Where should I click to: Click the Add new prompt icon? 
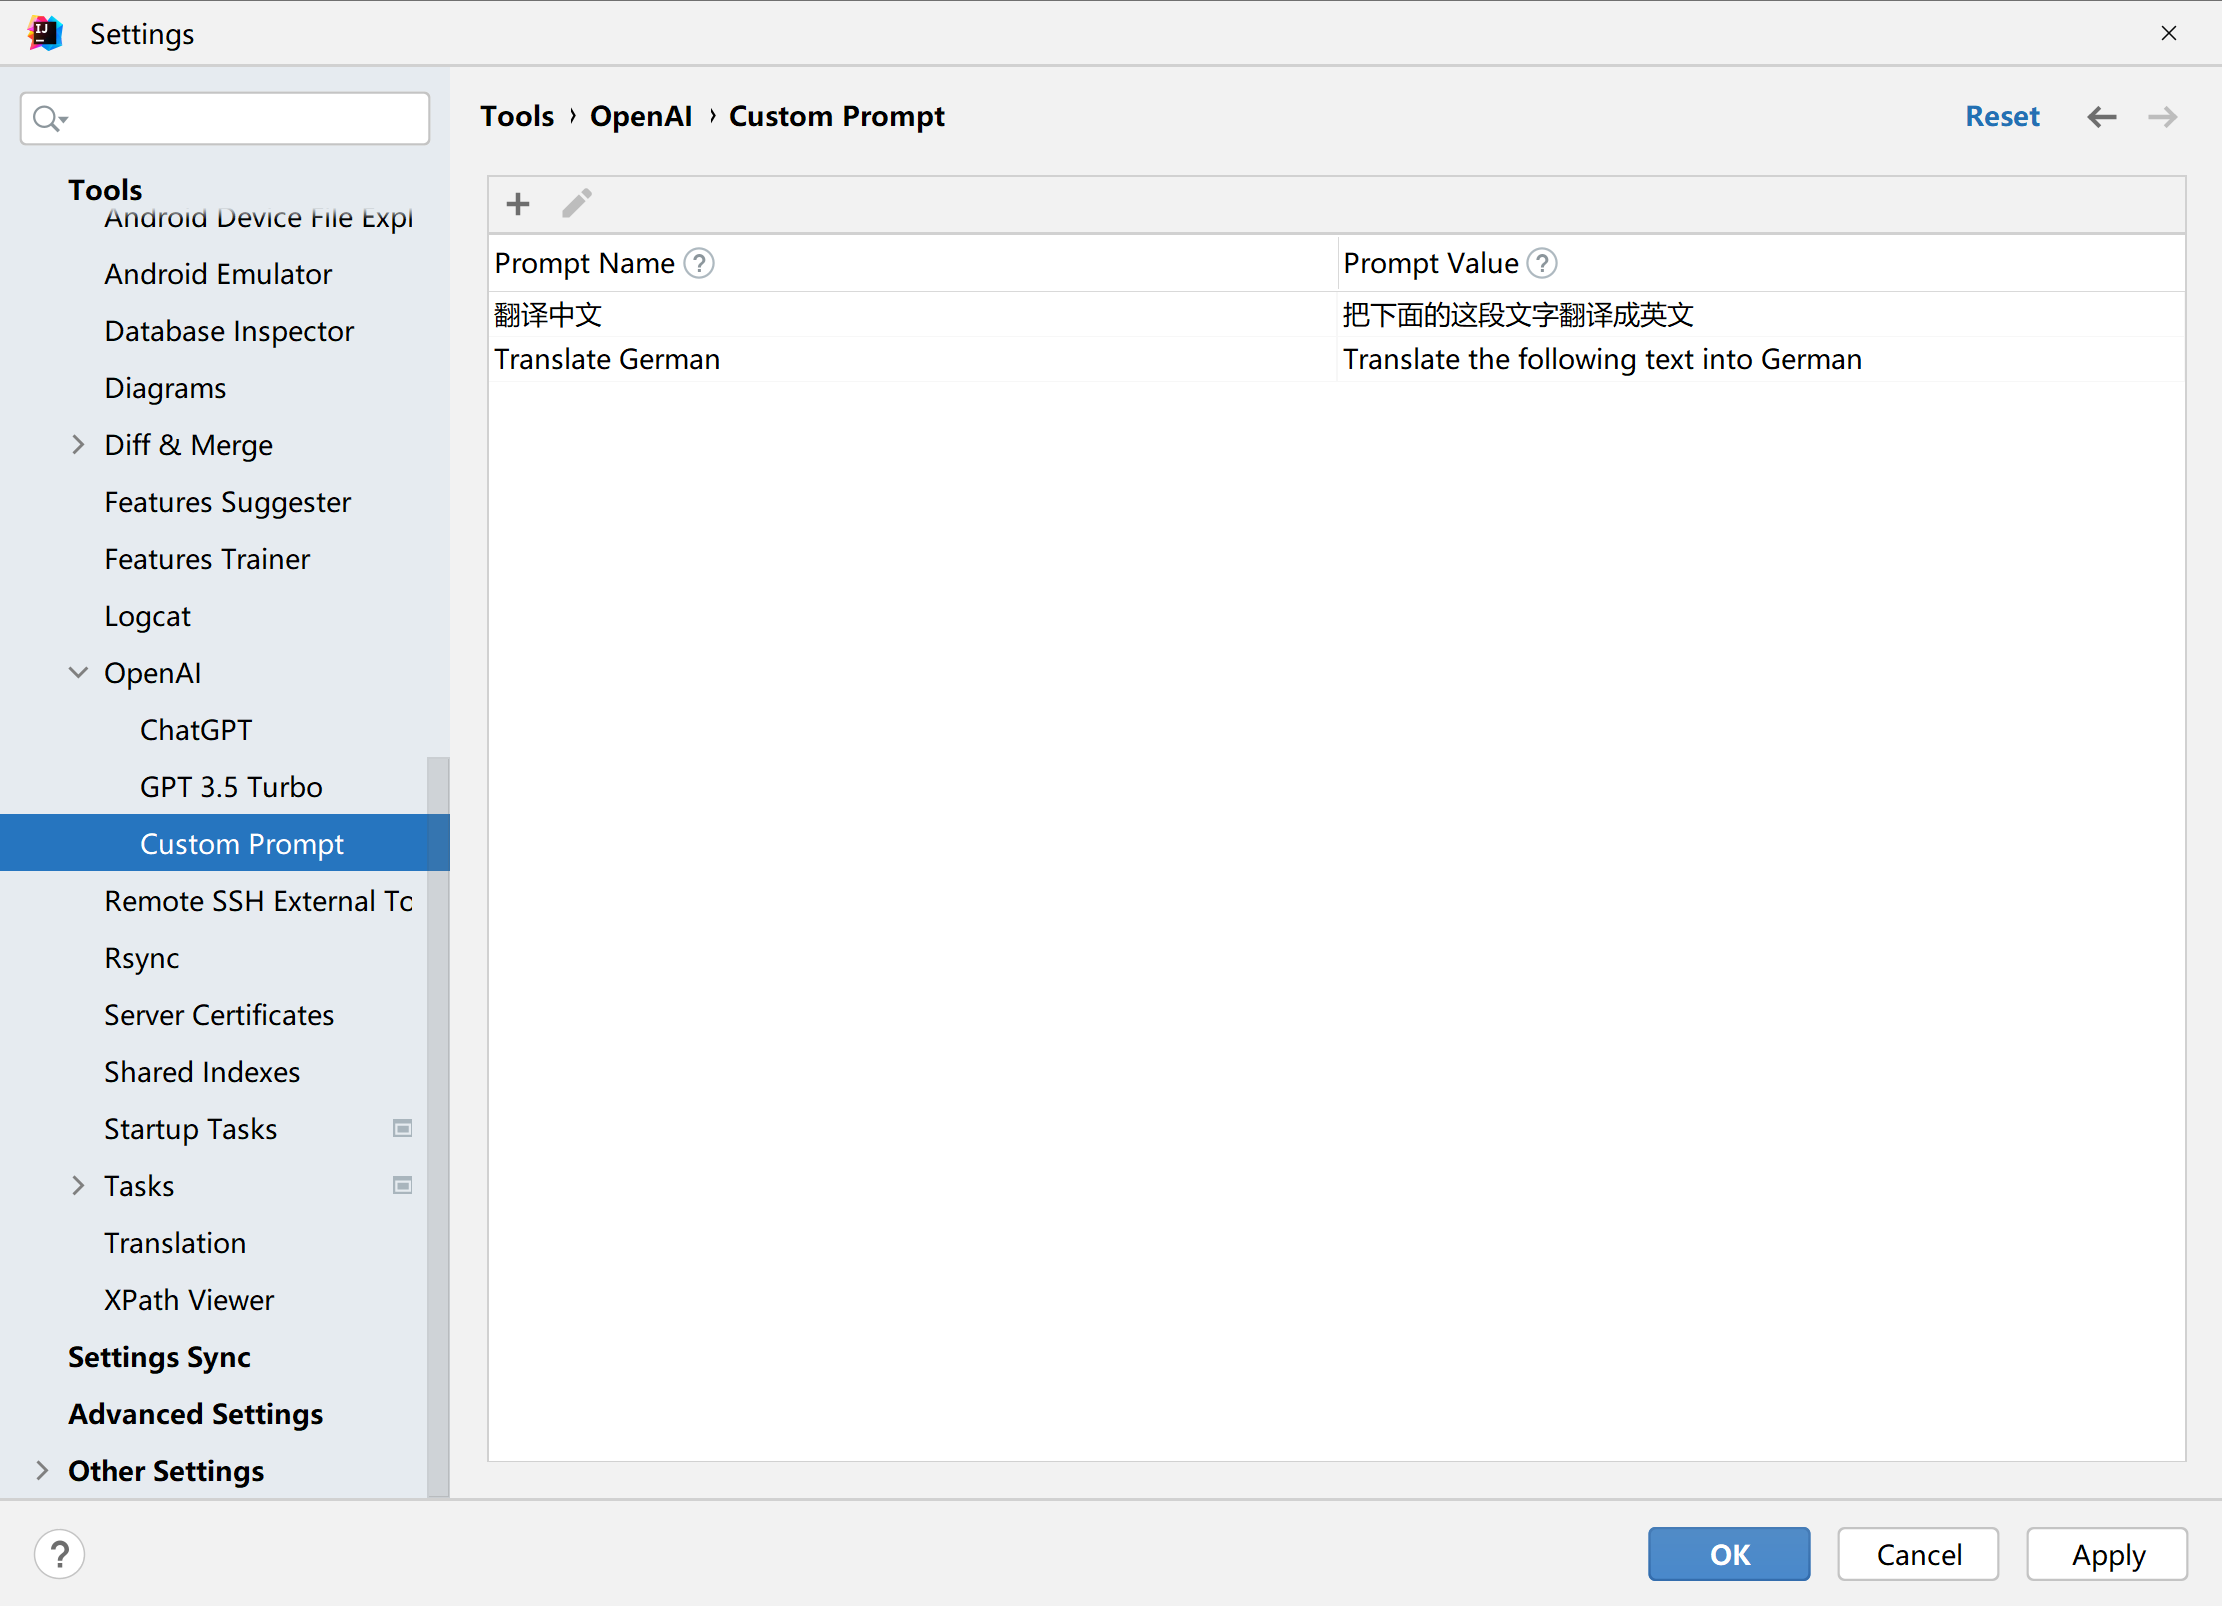tap(518, 204)
